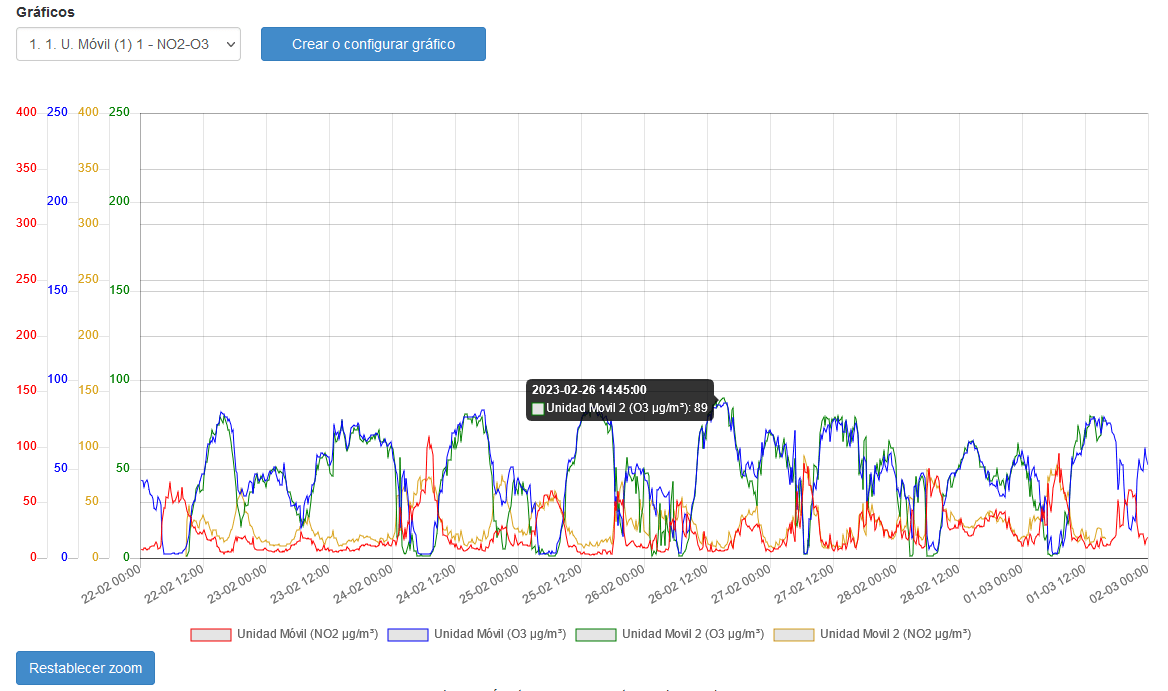Click x-axis label '23-02 00:00'
The height and width of the screenshot is (691, 1168).
click(238, 585)
